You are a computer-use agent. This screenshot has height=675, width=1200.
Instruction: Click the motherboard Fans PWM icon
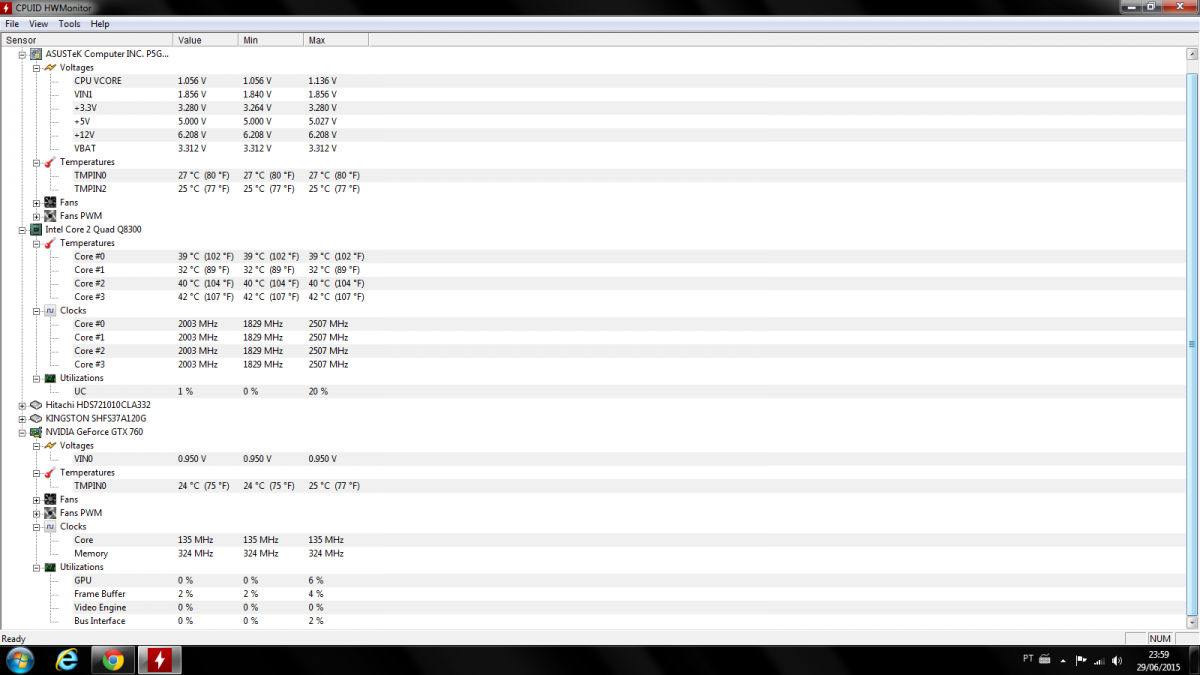[49, 216]
